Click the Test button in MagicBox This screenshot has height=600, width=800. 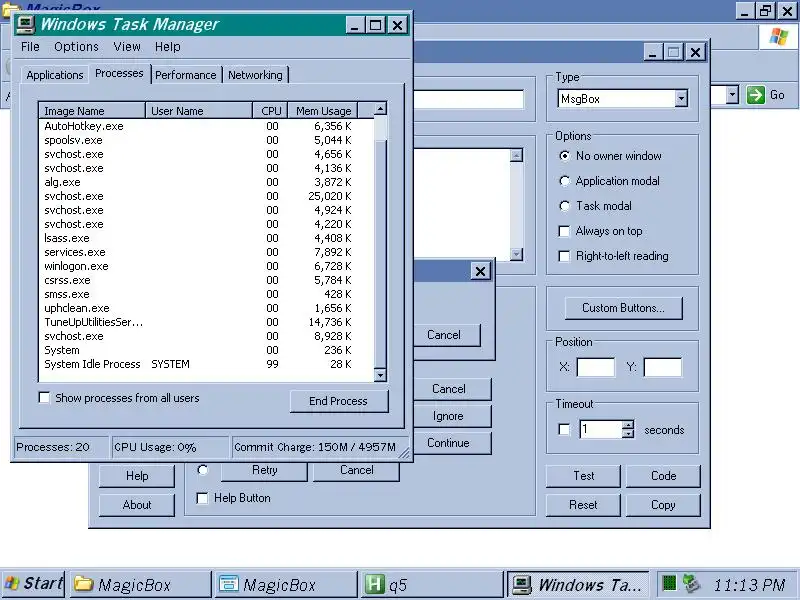(x=584, y=476)
